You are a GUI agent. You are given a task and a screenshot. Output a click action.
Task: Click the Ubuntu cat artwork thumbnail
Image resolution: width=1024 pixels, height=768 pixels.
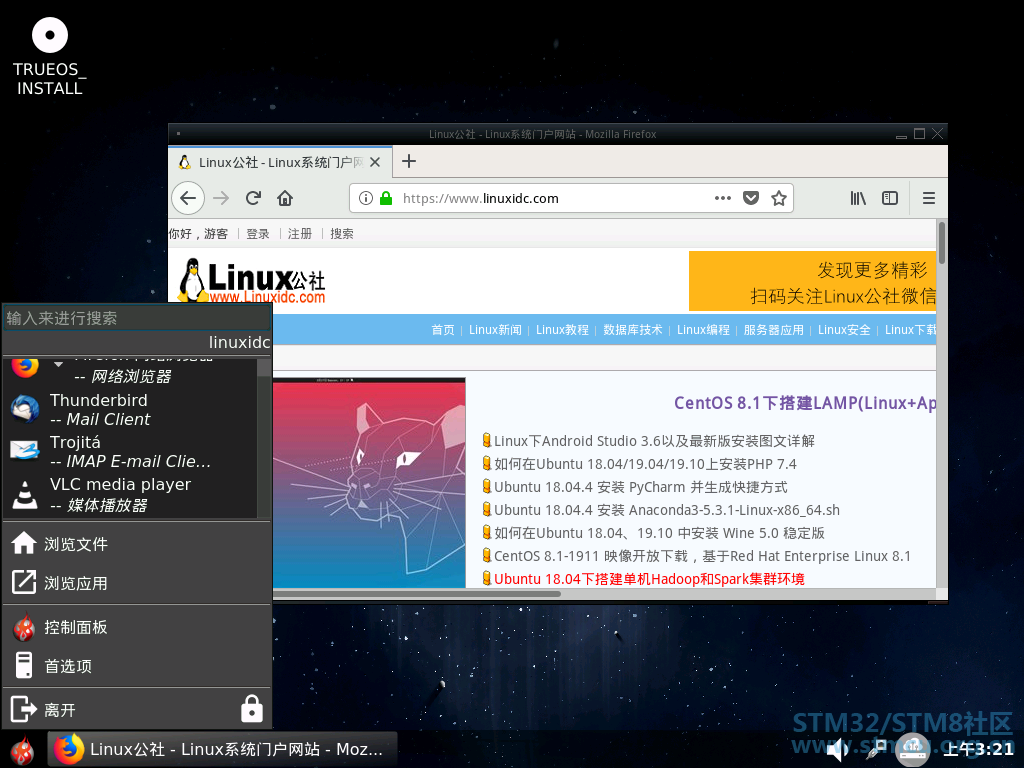pyautogui.click(x=369, y=483)
